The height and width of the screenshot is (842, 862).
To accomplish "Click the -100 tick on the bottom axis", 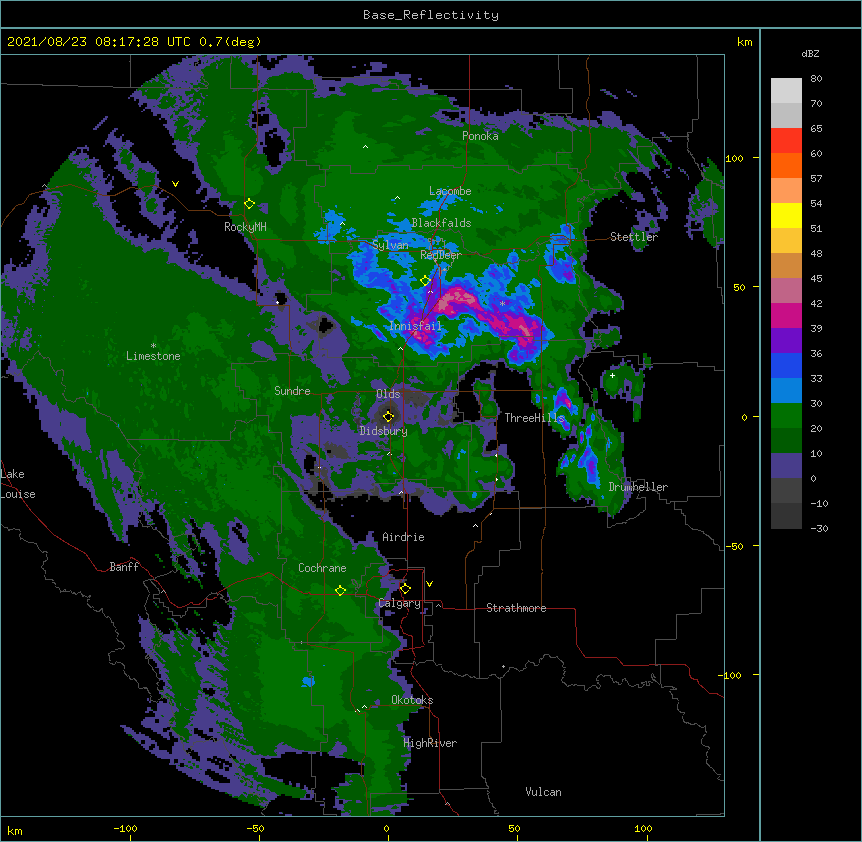I will tap(125, 828).
